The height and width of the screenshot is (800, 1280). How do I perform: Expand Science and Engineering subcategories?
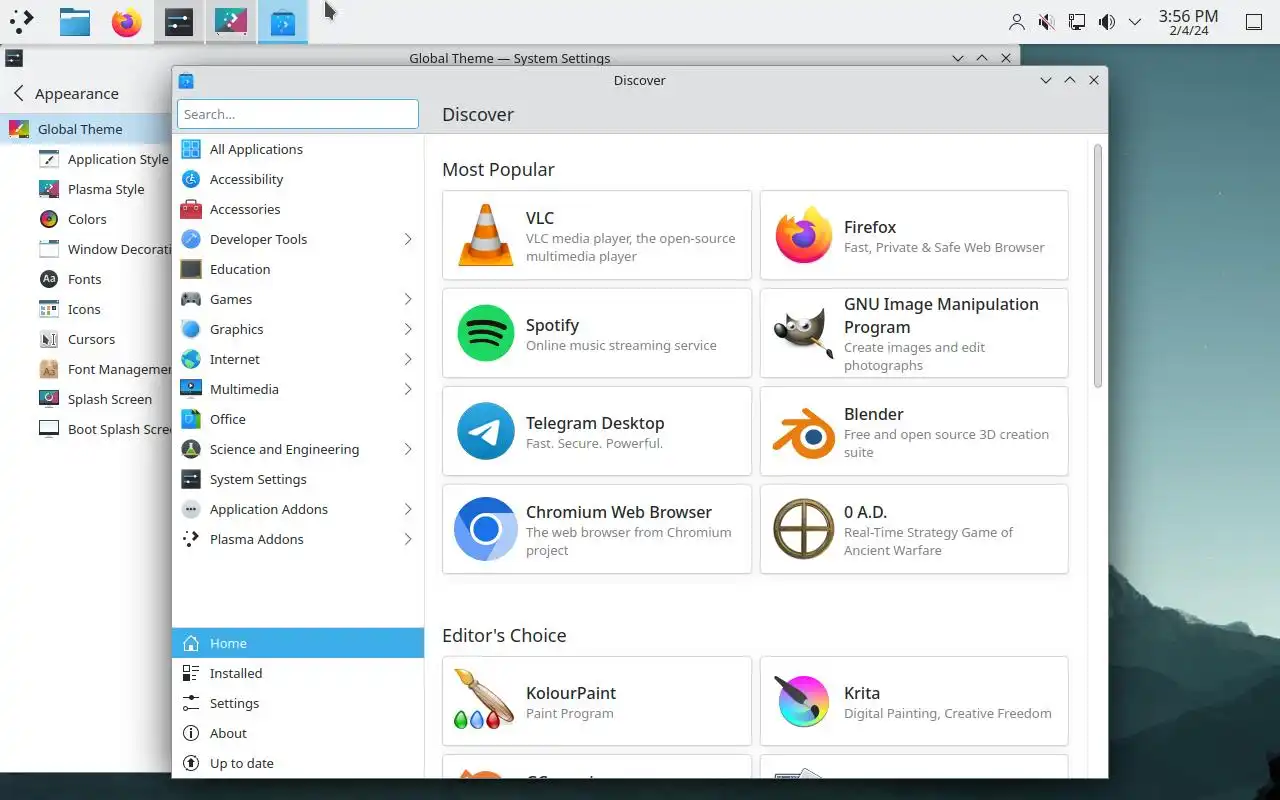coord(408,449)
